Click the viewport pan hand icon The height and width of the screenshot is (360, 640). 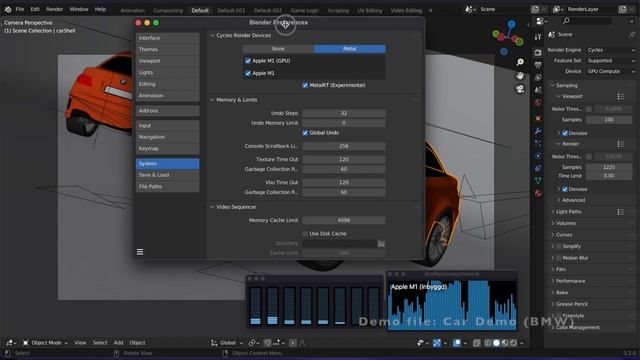click(x=520, y=76)
